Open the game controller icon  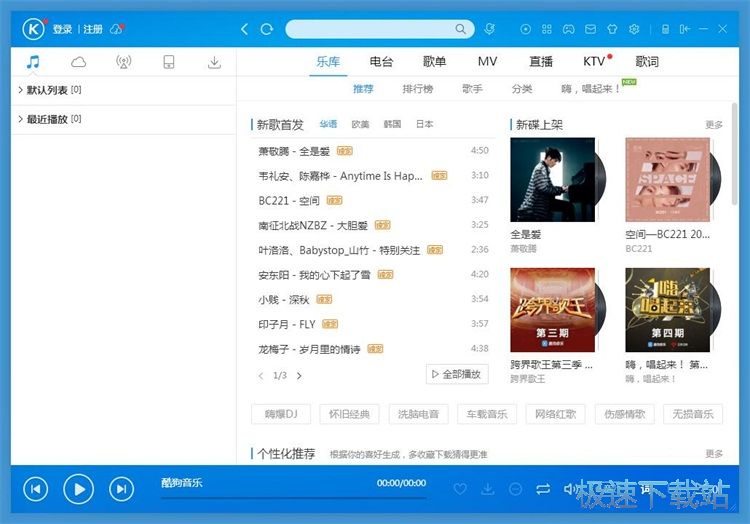[568, 29]
